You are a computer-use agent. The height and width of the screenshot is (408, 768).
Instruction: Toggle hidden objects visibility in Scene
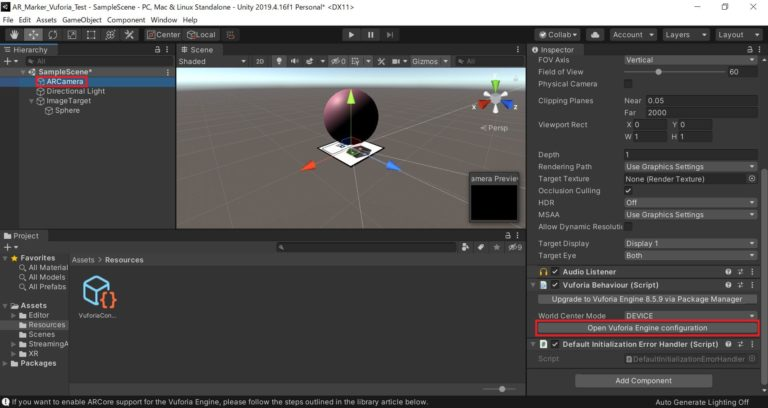point(337,61)
